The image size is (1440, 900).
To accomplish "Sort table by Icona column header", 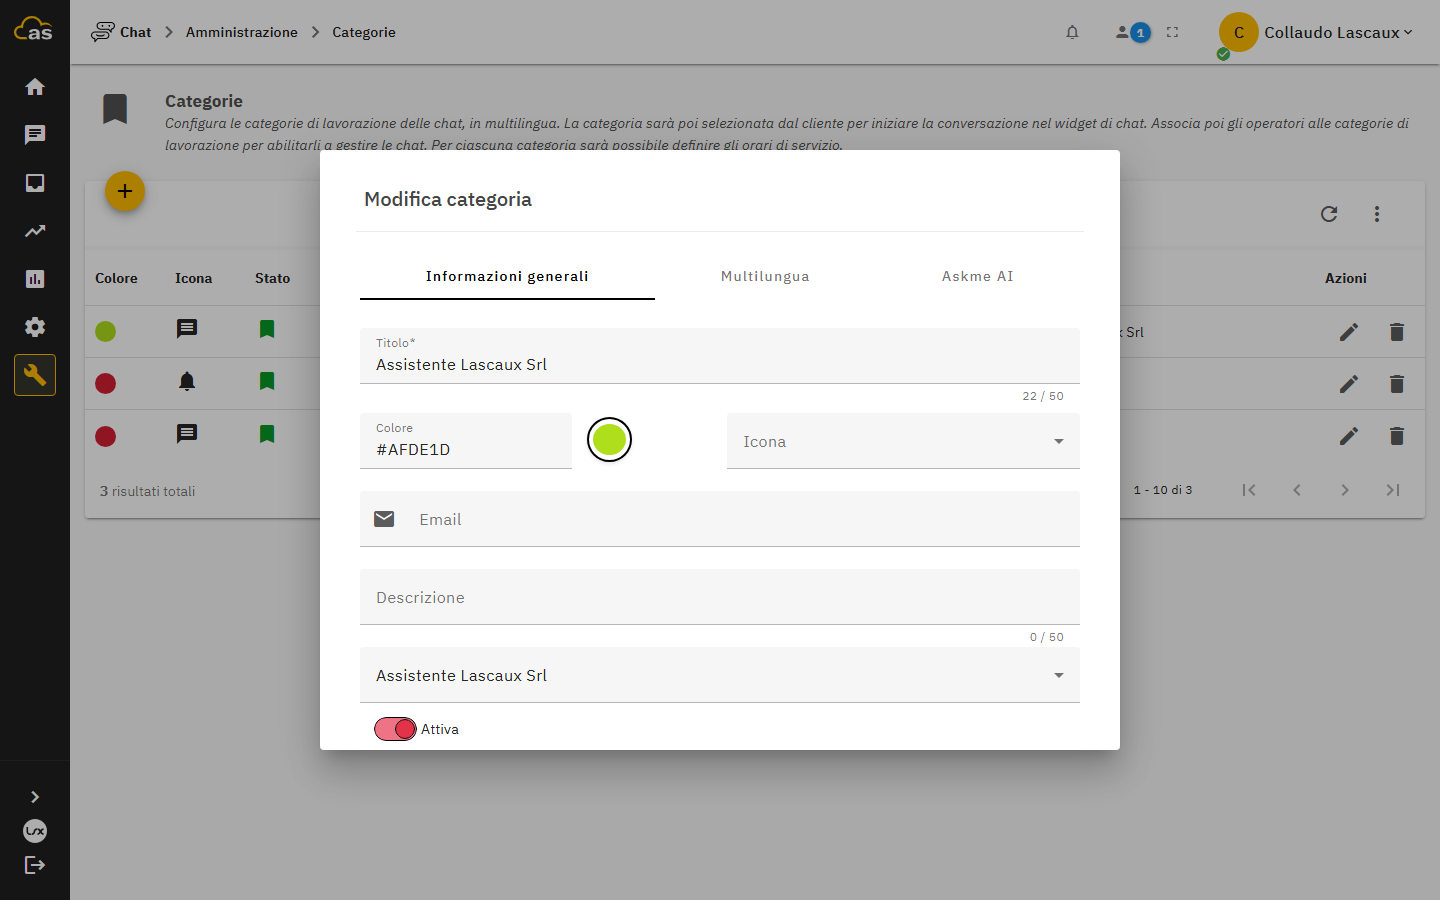I will pos(193,278).
